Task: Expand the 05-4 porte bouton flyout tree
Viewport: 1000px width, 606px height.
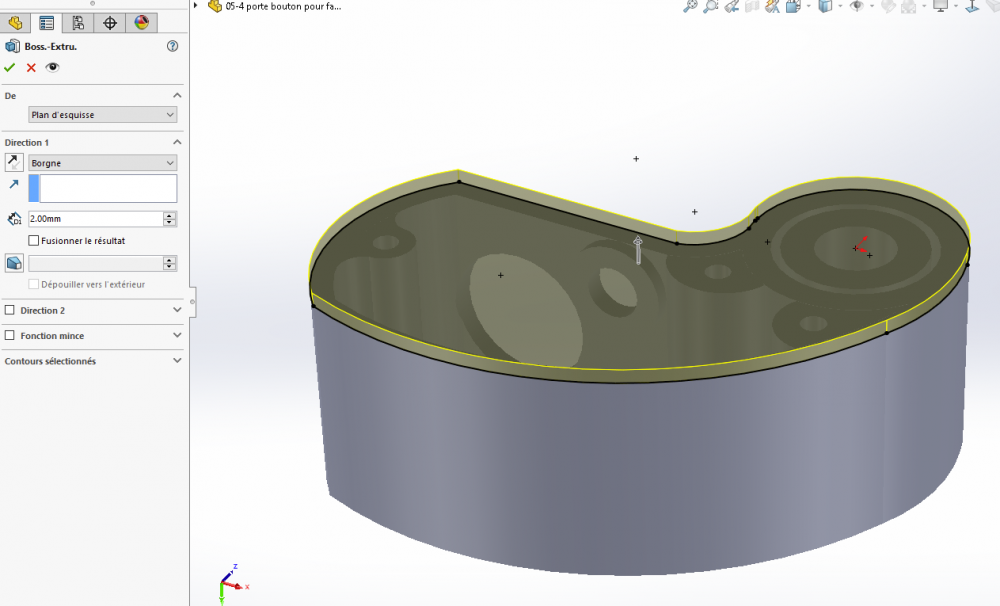Action: point(196,6)
